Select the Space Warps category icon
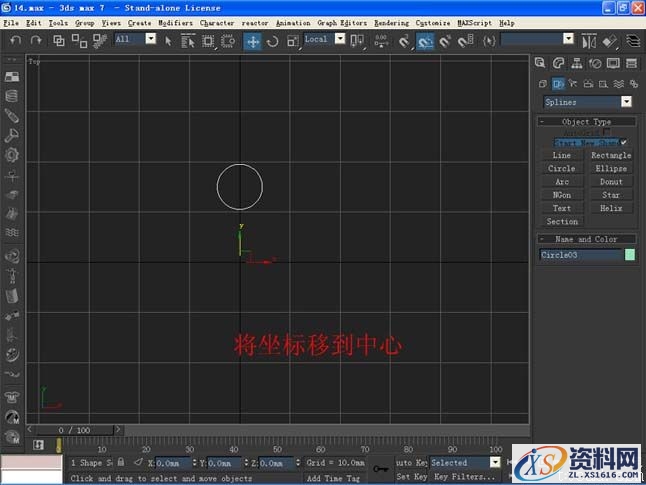The width and height of the screenshot is (646, 485). (619, 84)
